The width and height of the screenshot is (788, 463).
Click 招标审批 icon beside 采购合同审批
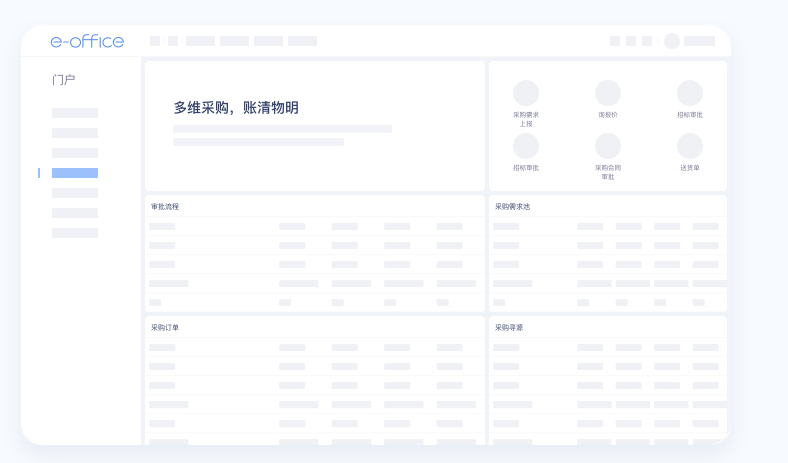pos(526,146)
